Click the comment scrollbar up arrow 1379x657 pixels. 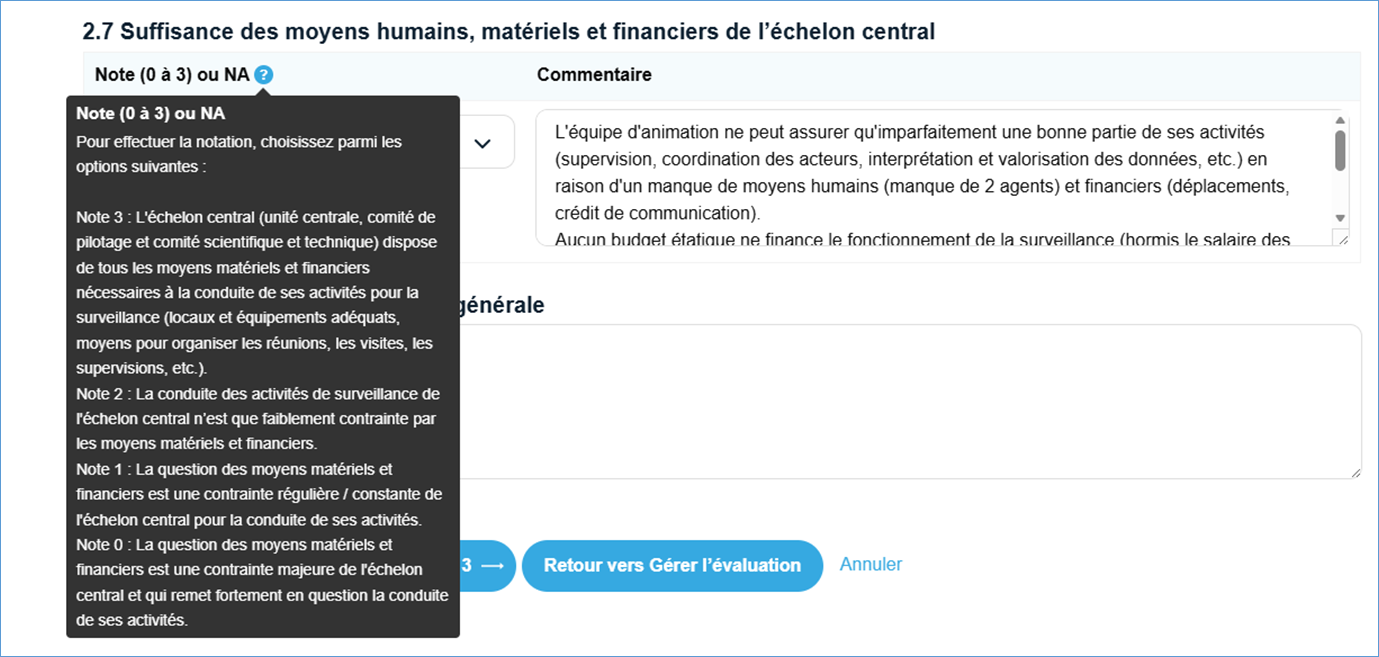(1340, 122)
